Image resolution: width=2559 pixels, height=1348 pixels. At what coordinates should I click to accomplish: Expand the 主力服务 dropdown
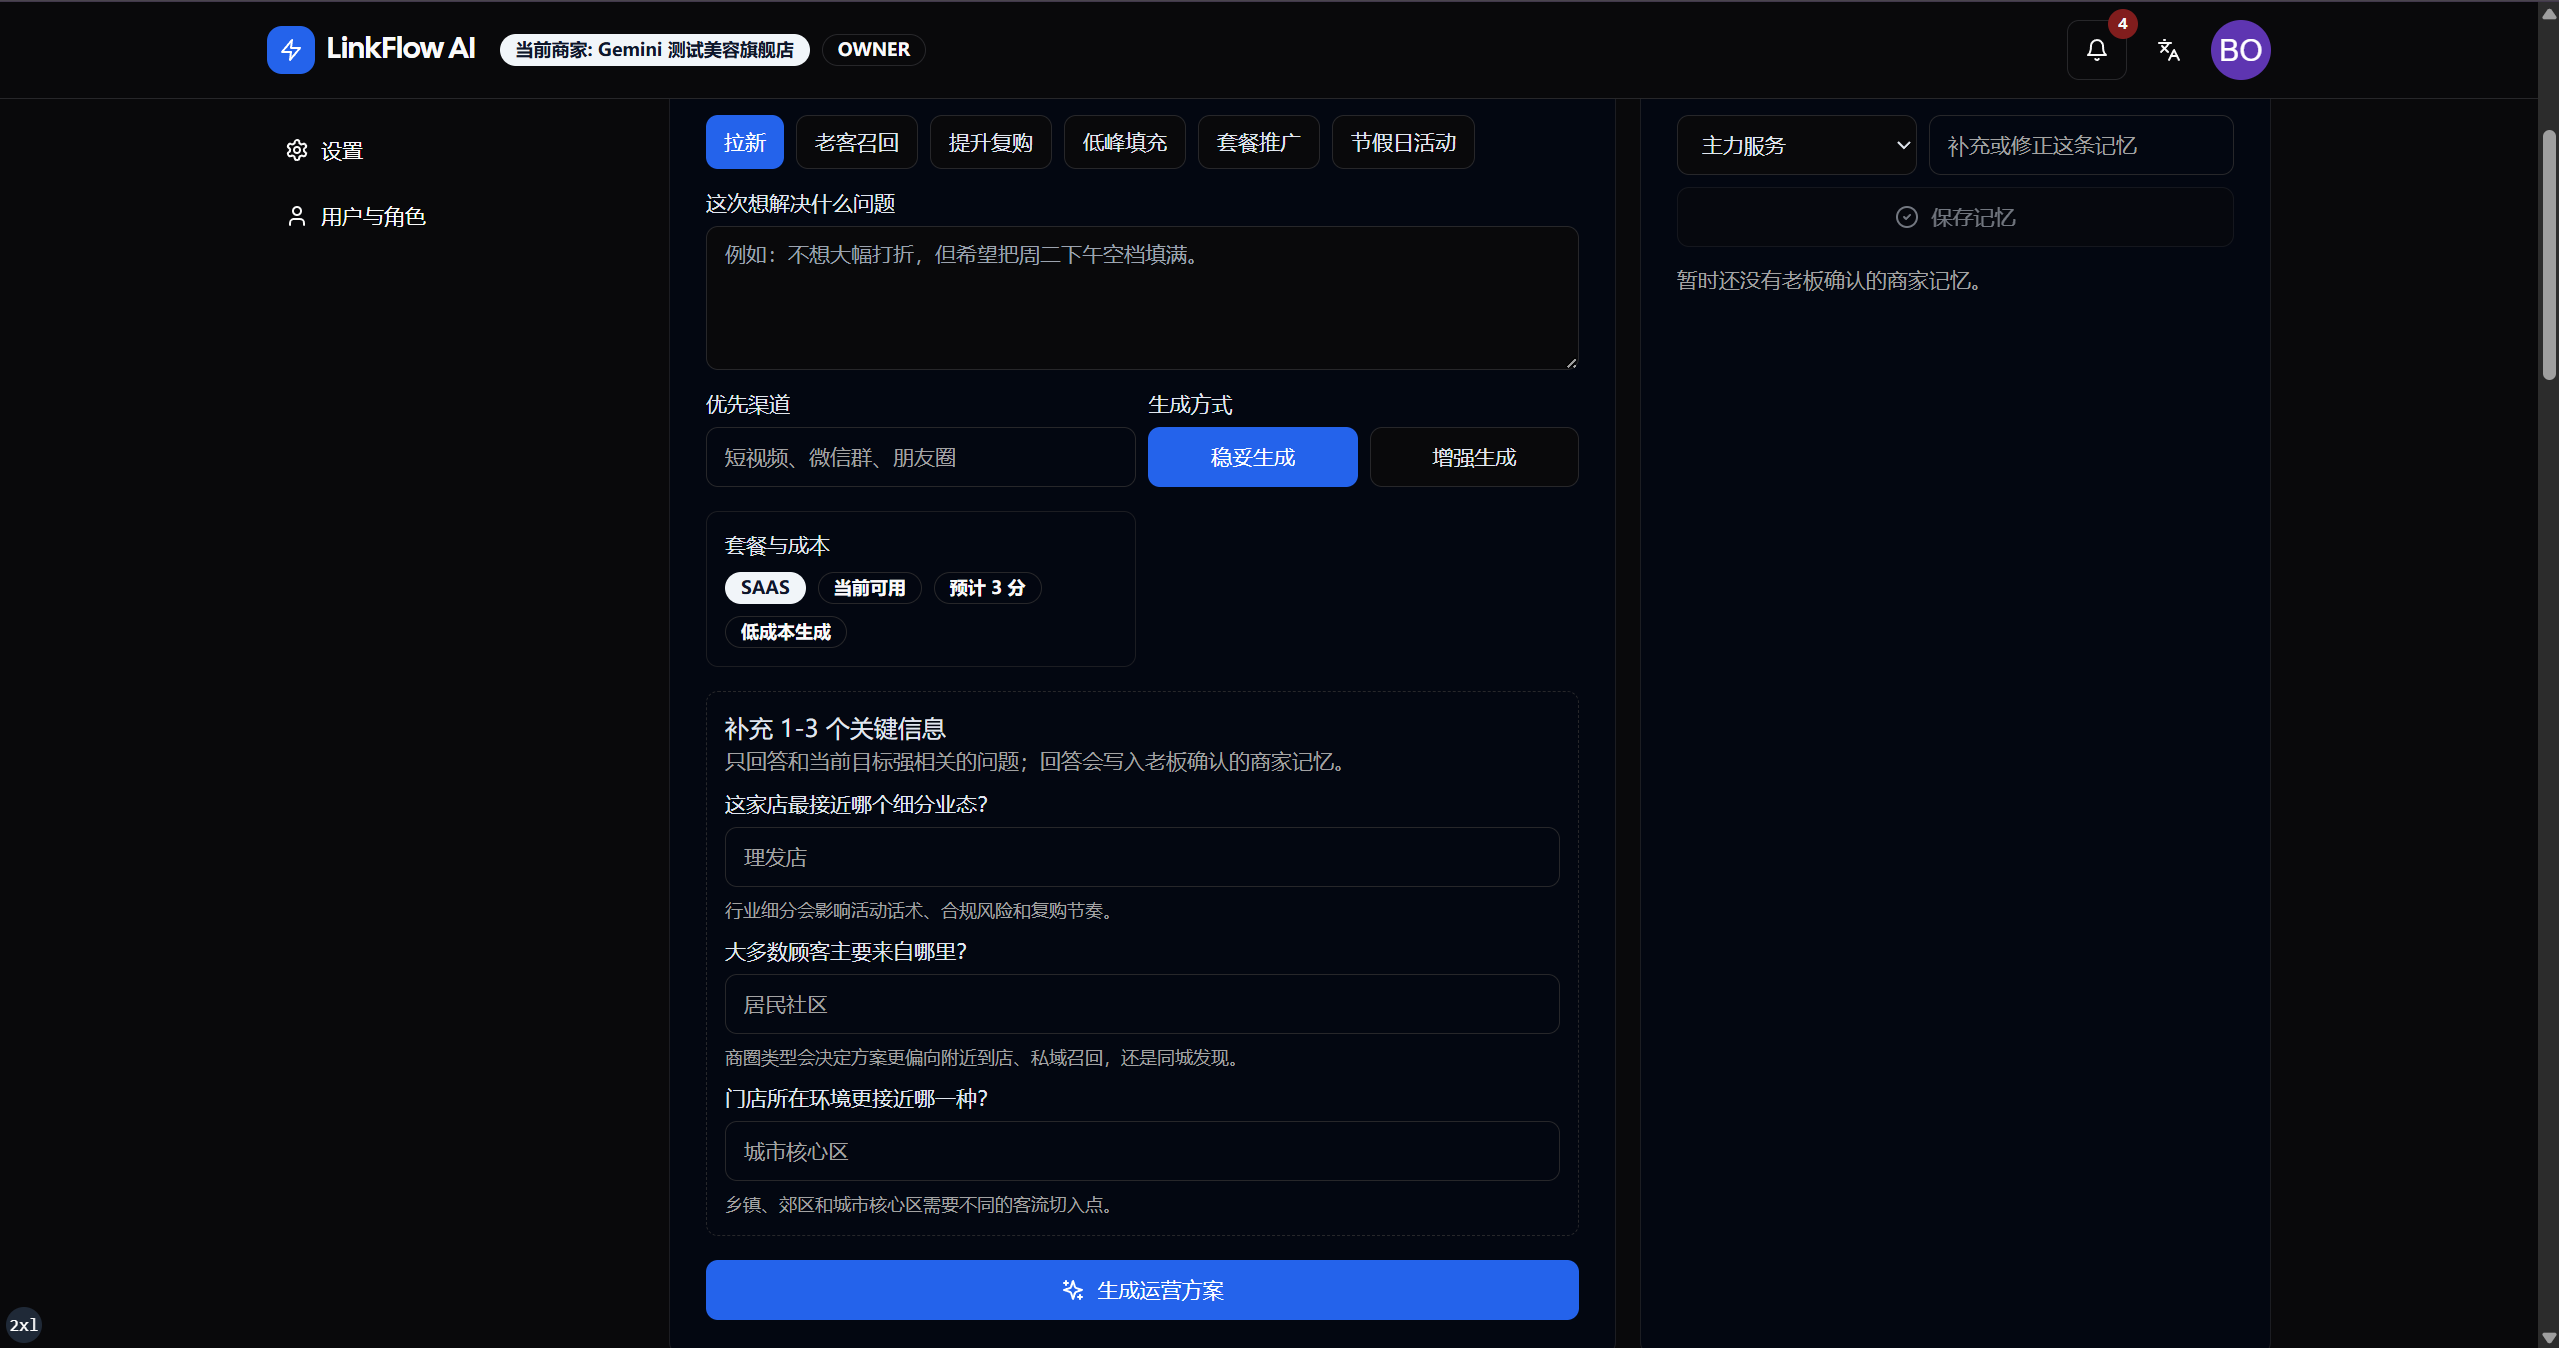1796,145
